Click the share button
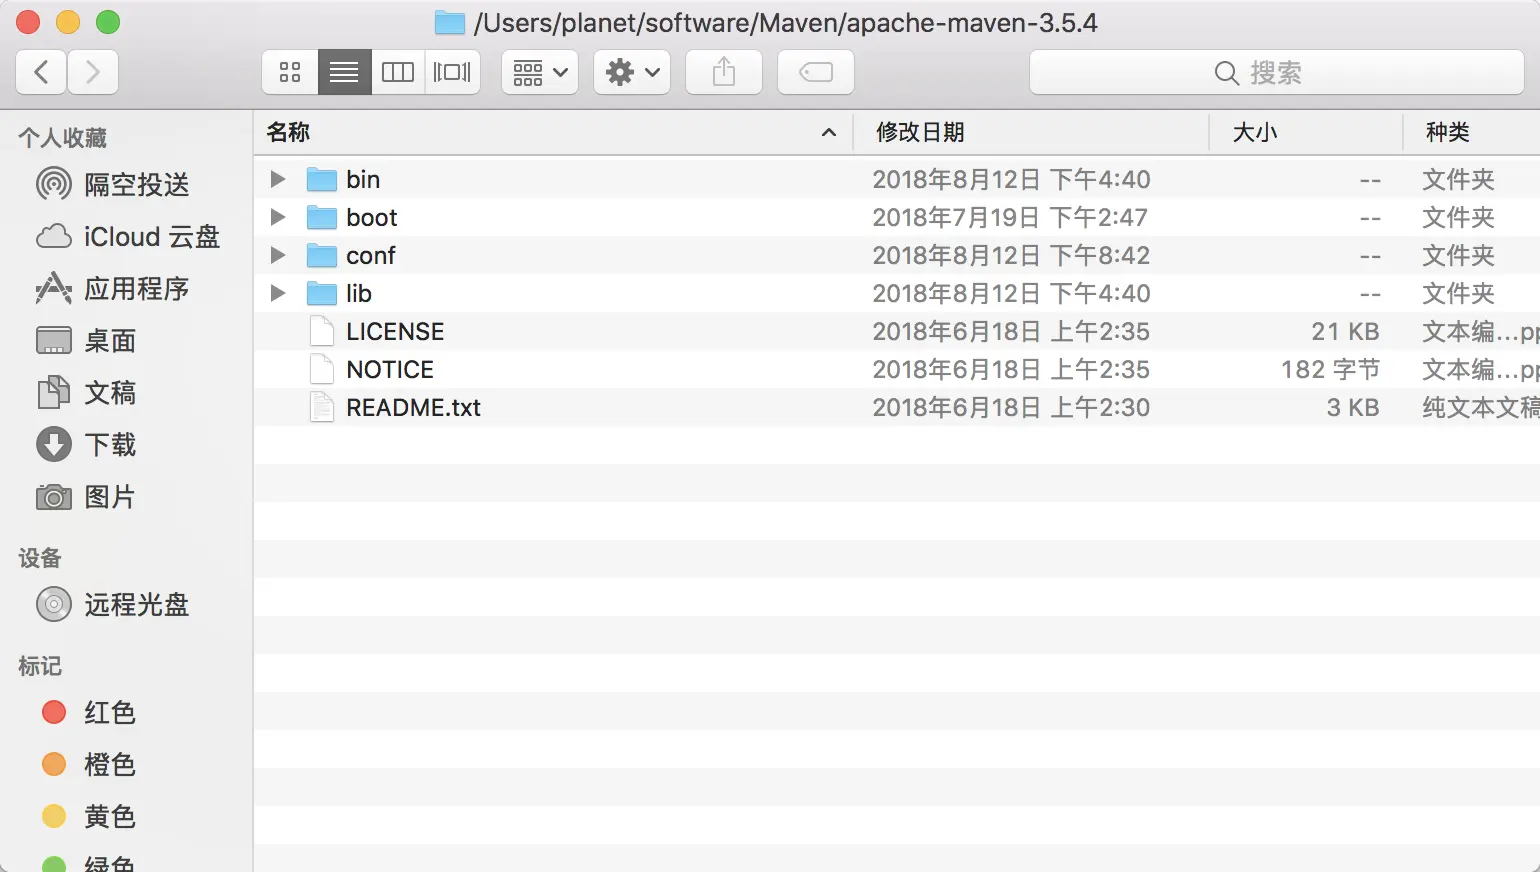Viewport: 1540px width, 872px height. click(x=724, y=72)
